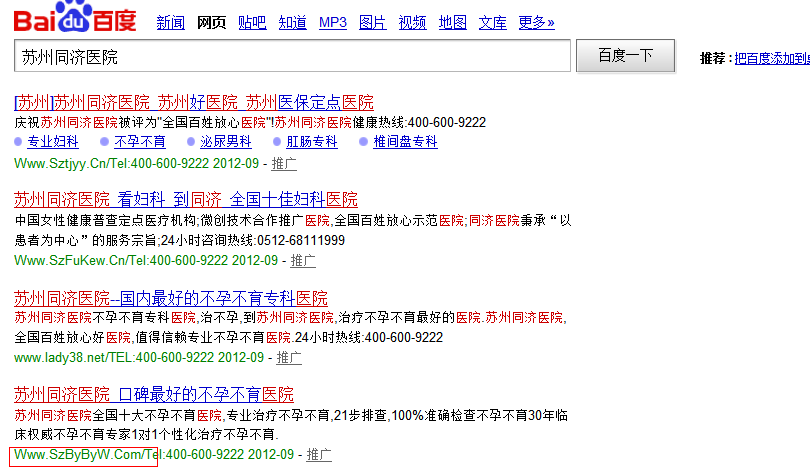Click the 推广 label after Www.Sztjyy.Cn
Screen dimensions: 810x472
coord(284,164)
